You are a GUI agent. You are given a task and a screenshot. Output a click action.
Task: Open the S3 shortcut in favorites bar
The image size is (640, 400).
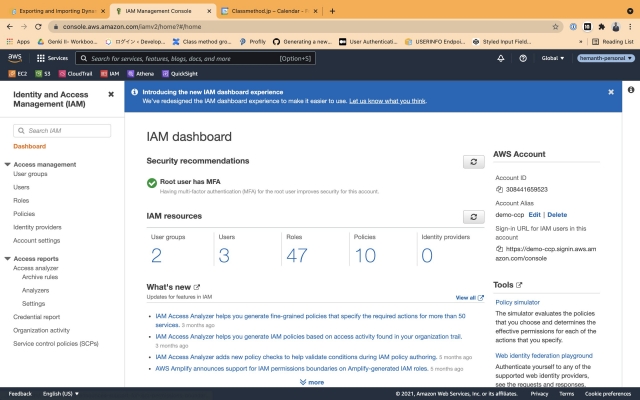tap(43, 74)
